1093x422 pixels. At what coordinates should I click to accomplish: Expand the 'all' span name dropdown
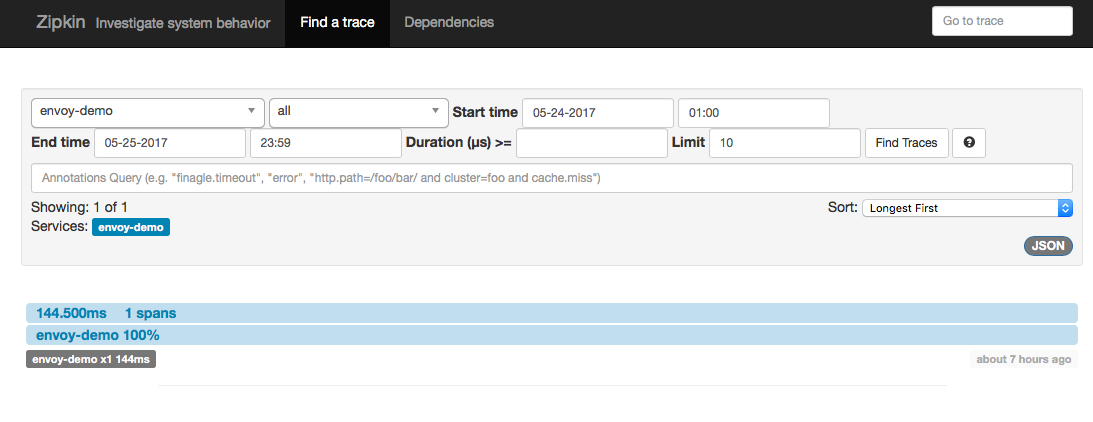pos(359,113)
